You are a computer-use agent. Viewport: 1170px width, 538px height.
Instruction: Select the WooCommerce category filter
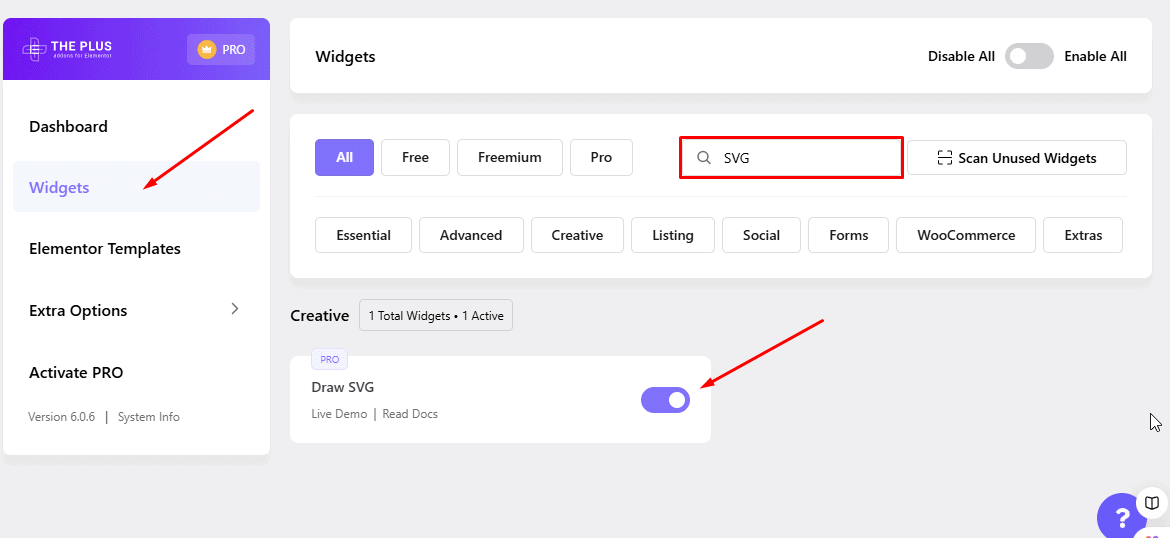click(x=965, y=235)
